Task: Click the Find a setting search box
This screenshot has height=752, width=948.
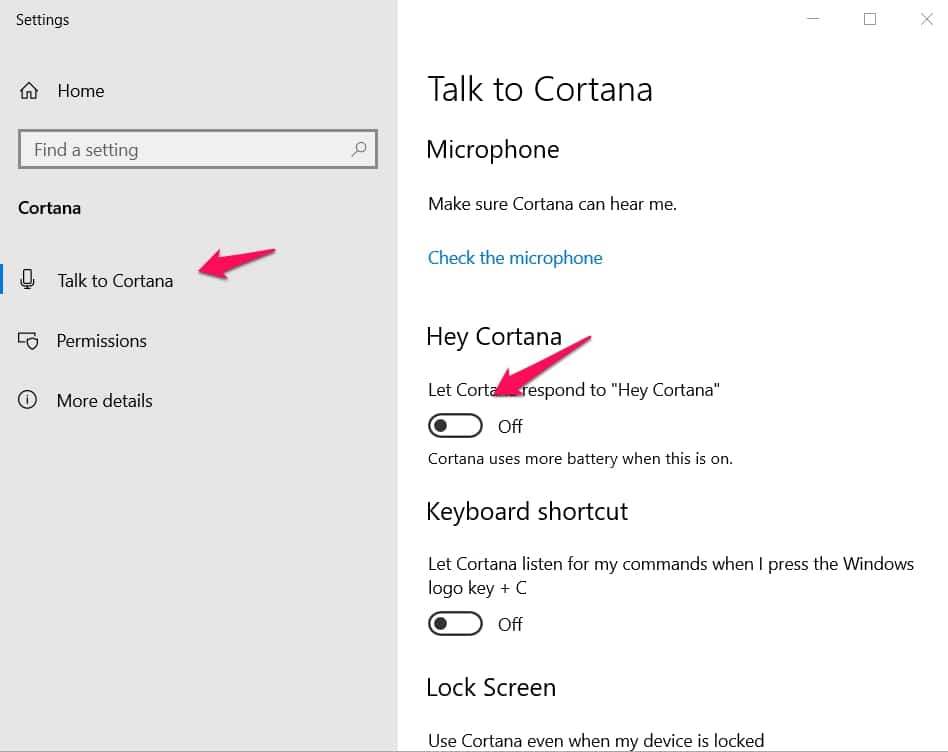Action: [198, 149]
